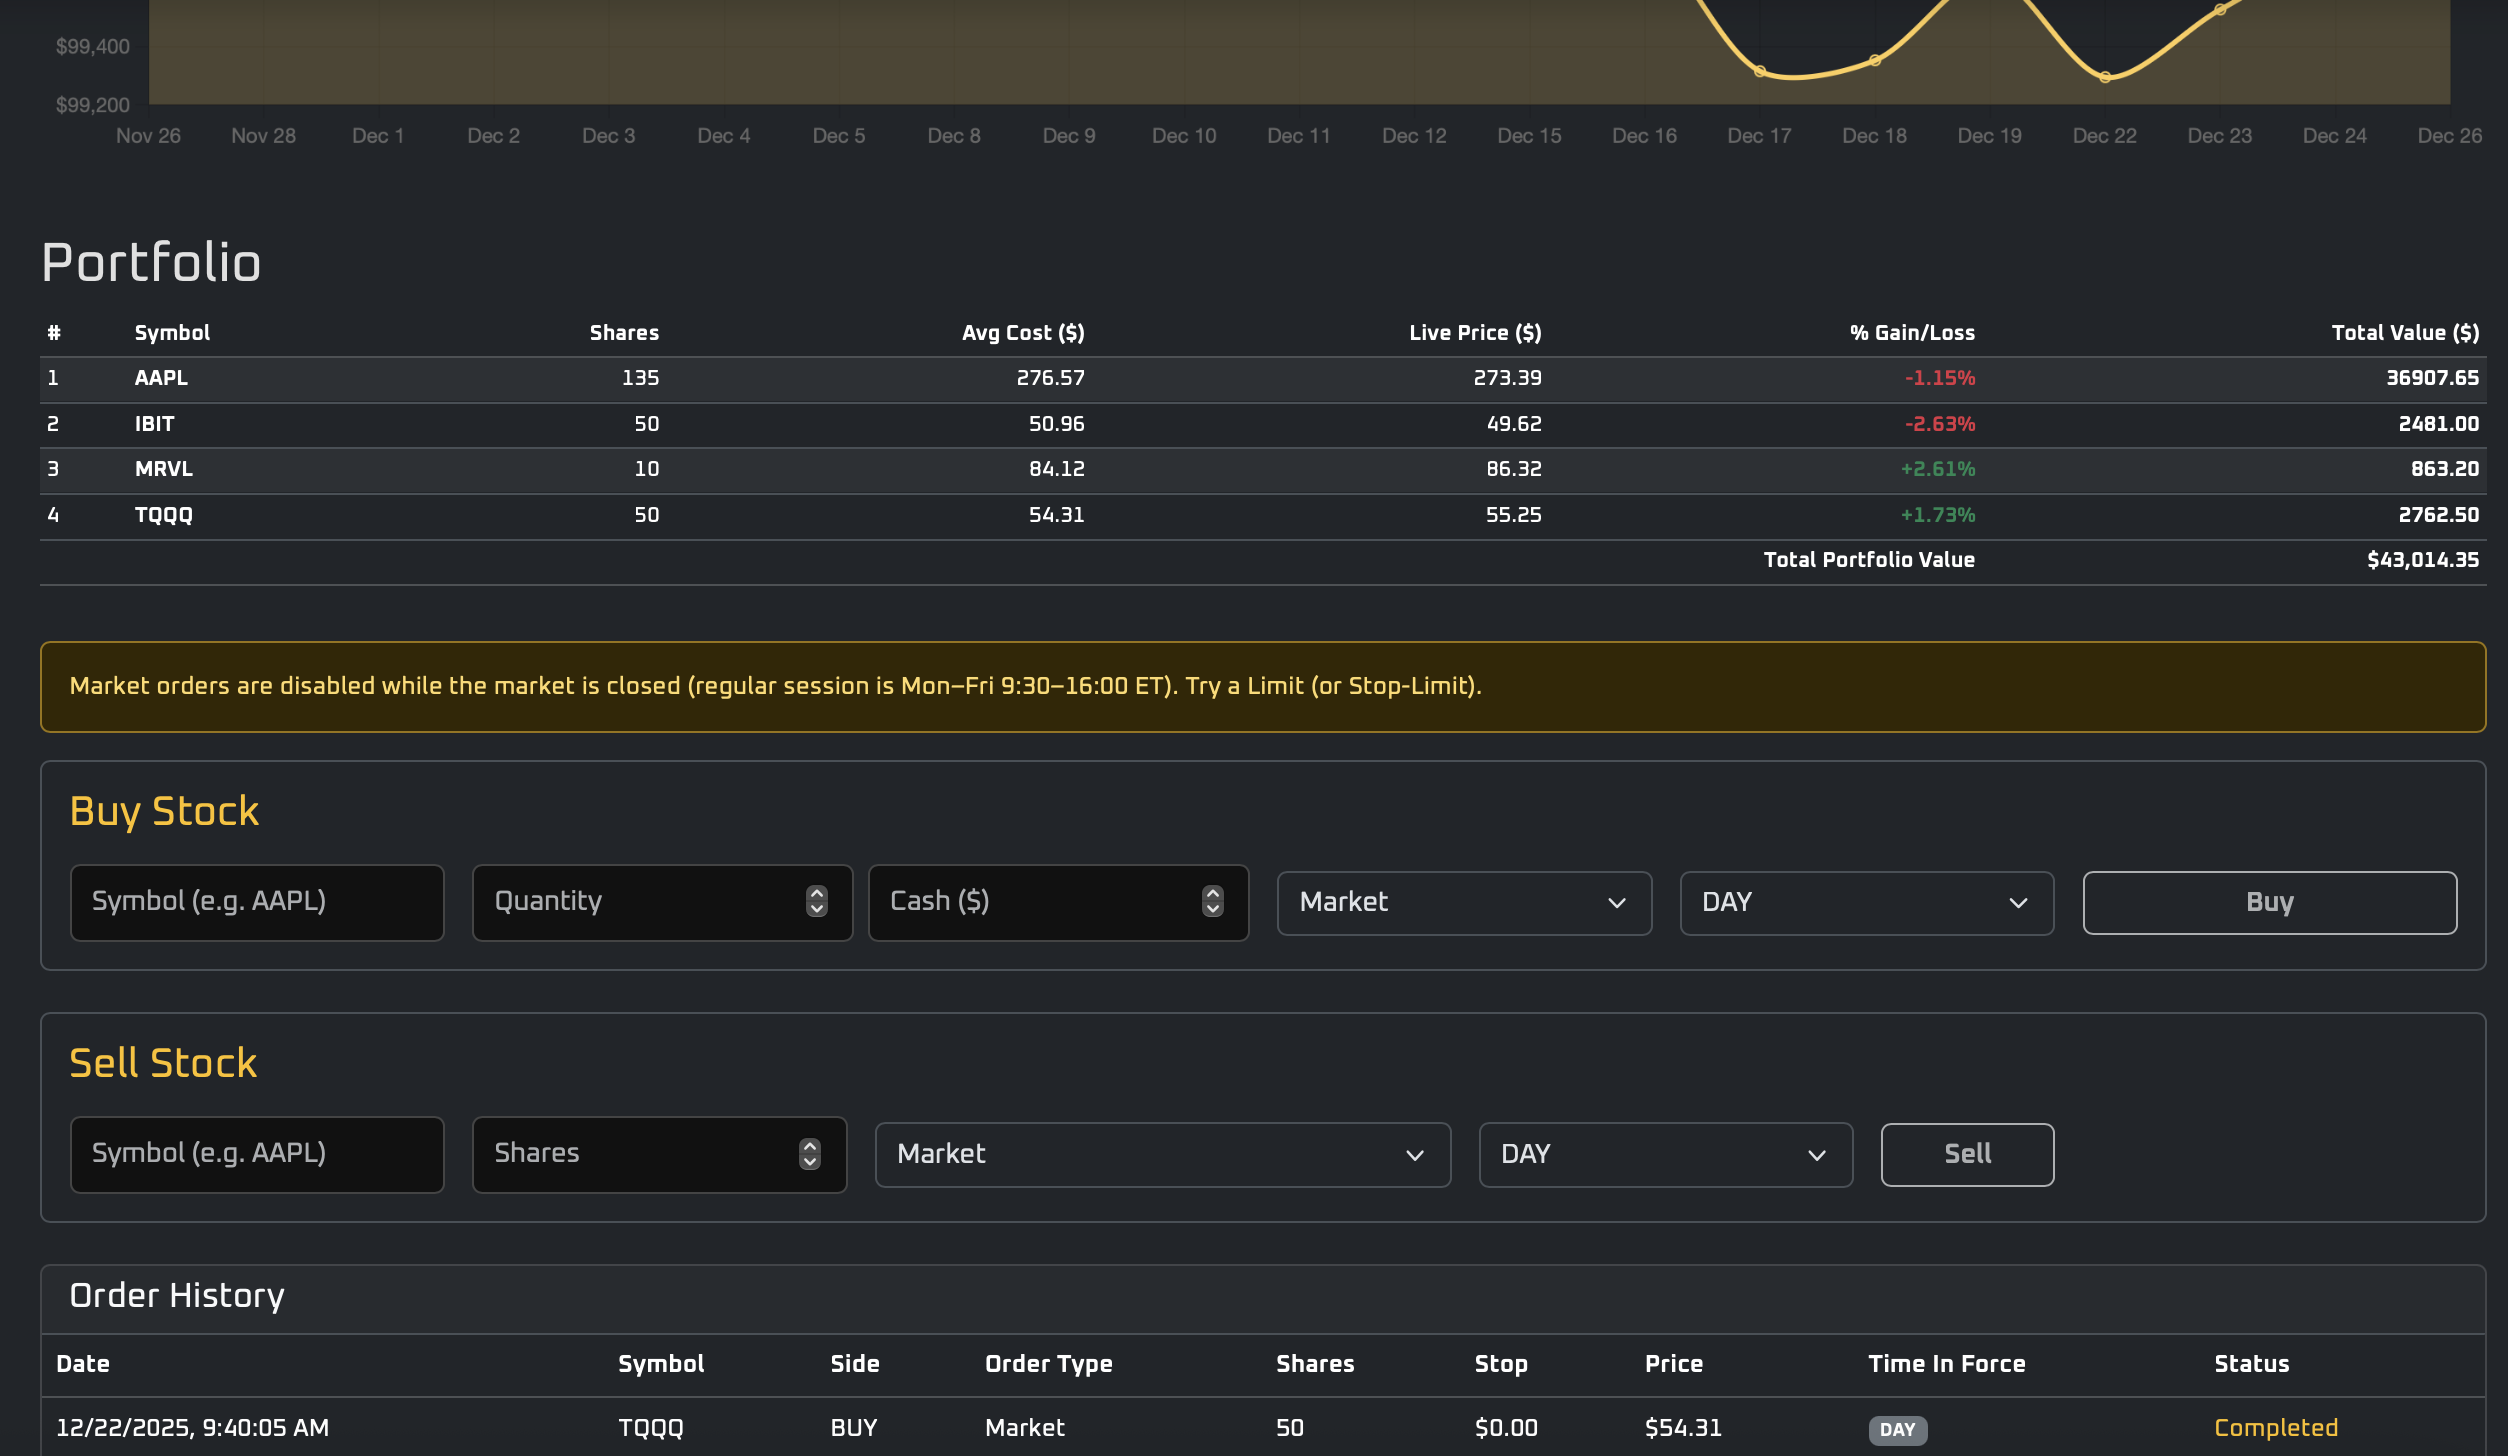2508x1456 pixels.
Task: Click the DAY badge in order history
Action: (x=1897, y=1429)
